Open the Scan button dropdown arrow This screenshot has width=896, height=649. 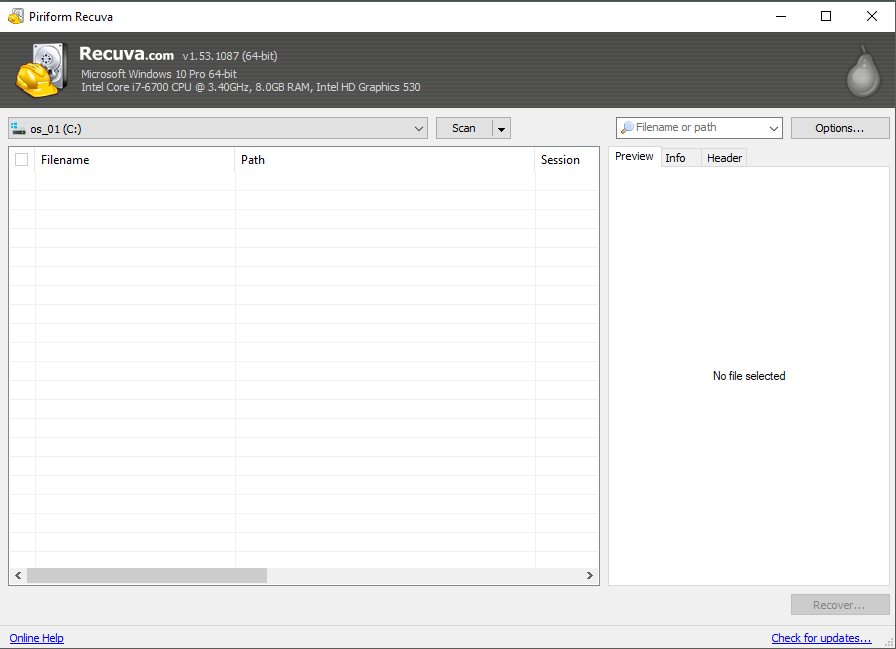coord(501,128)
